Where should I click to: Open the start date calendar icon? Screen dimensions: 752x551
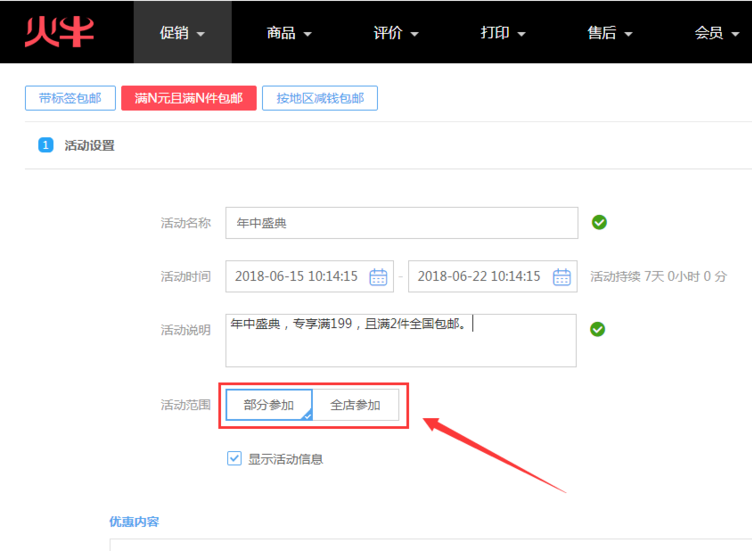click(378, 277)
